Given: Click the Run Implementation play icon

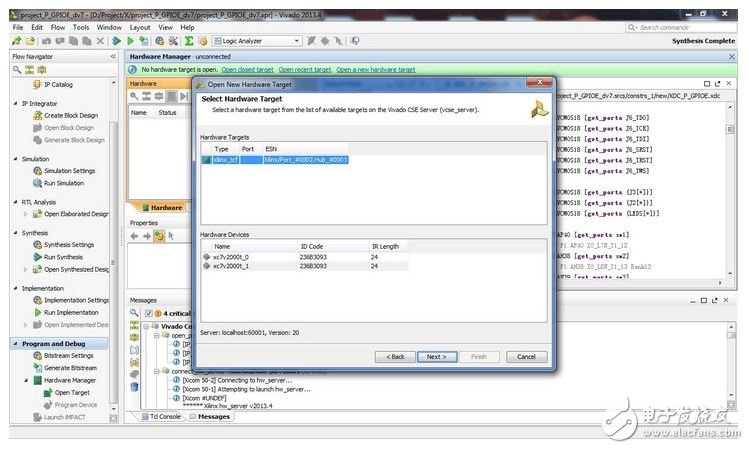Looking at the screenshot, I should click(37, 312).
